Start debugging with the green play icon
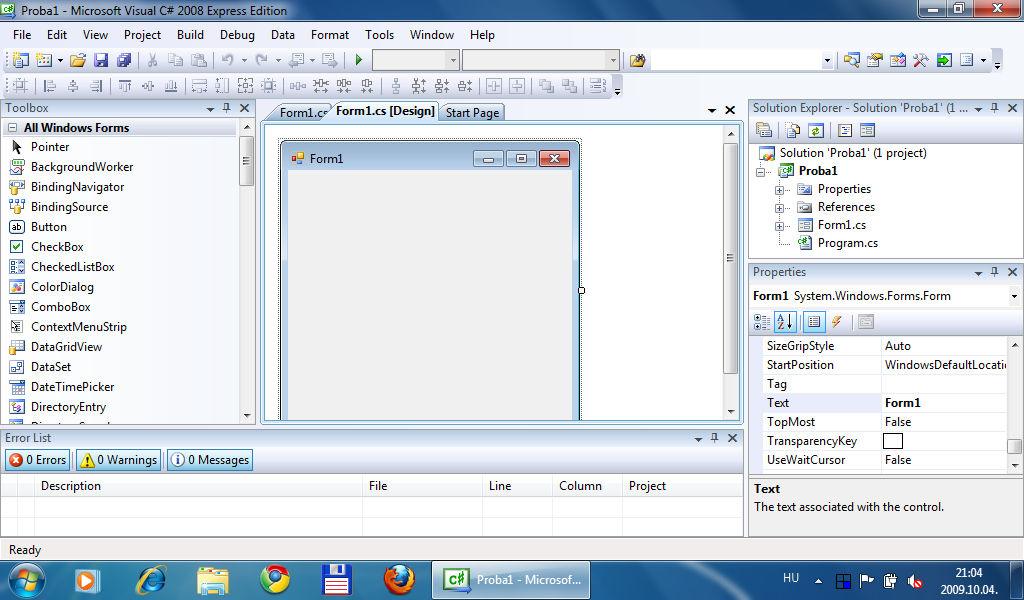The height and width of the screenshot is (600, 1024). click(x=358, y=60)
